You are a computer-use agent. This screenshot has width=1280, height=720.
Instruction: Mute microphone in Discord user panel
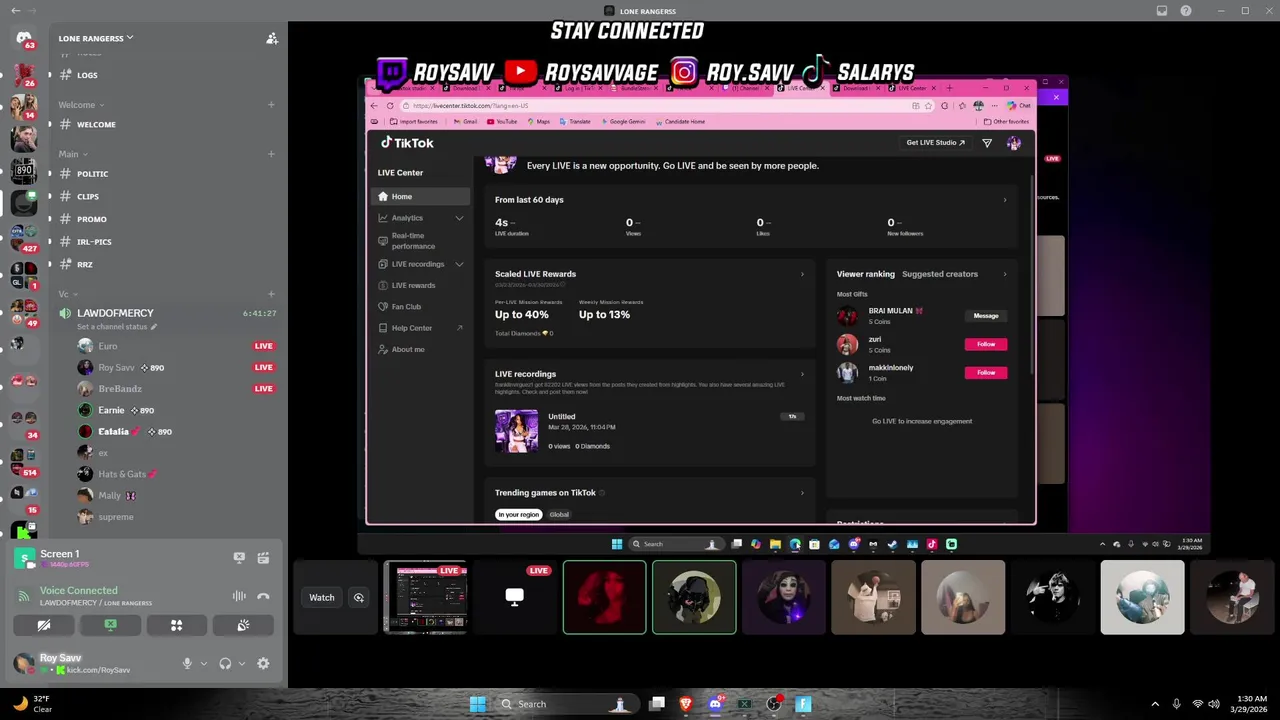click(187, 663)
